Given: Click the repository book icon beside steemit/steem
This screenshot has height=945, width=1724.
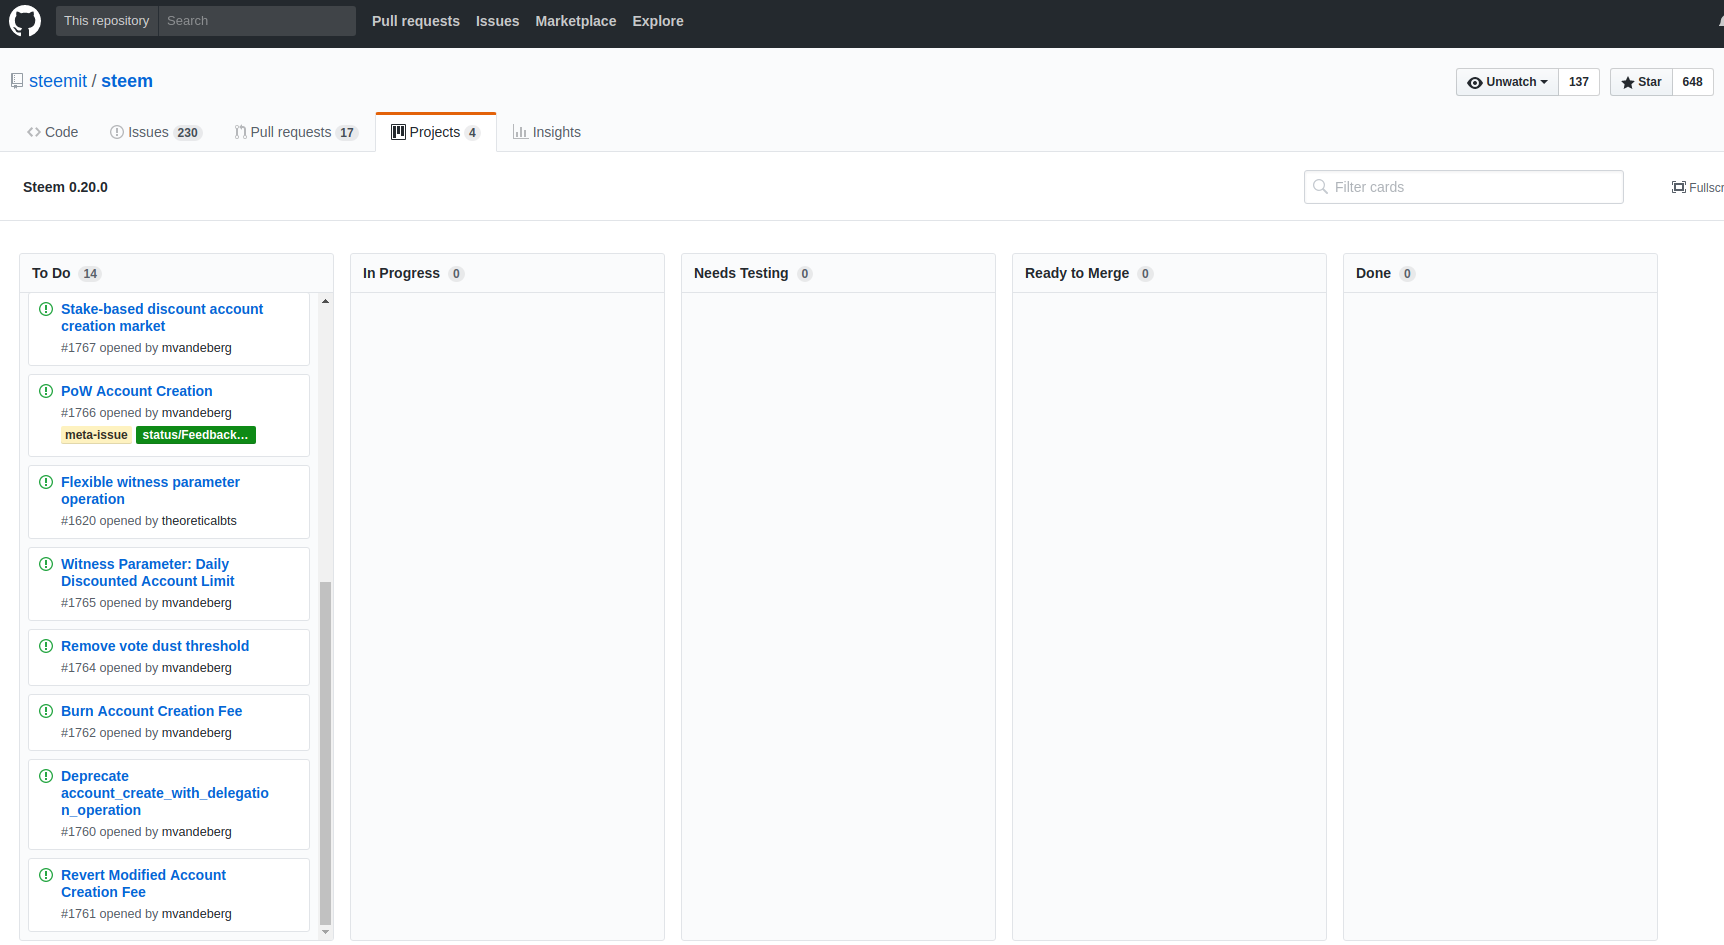Looking at the screenshot, I should (16, 80).
